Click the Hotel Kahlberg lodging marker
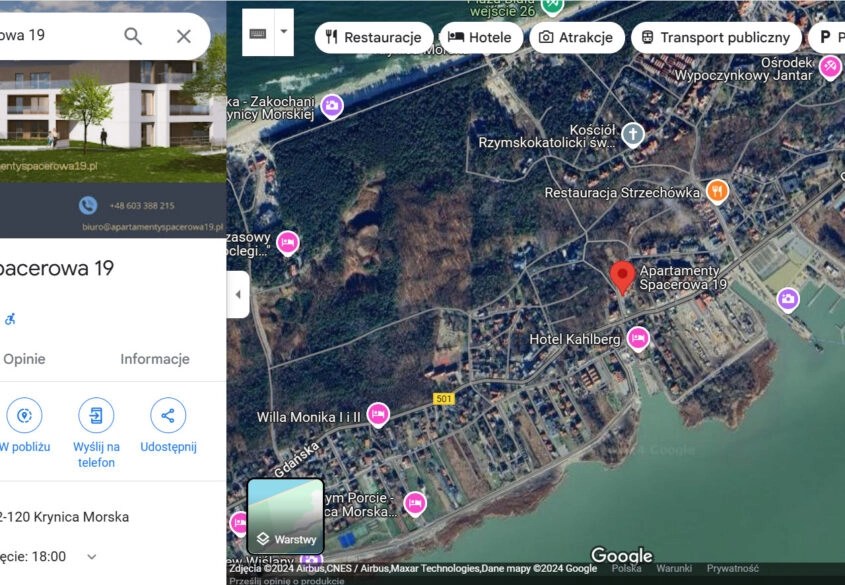The image size is (845, 585). pos(638,339)
